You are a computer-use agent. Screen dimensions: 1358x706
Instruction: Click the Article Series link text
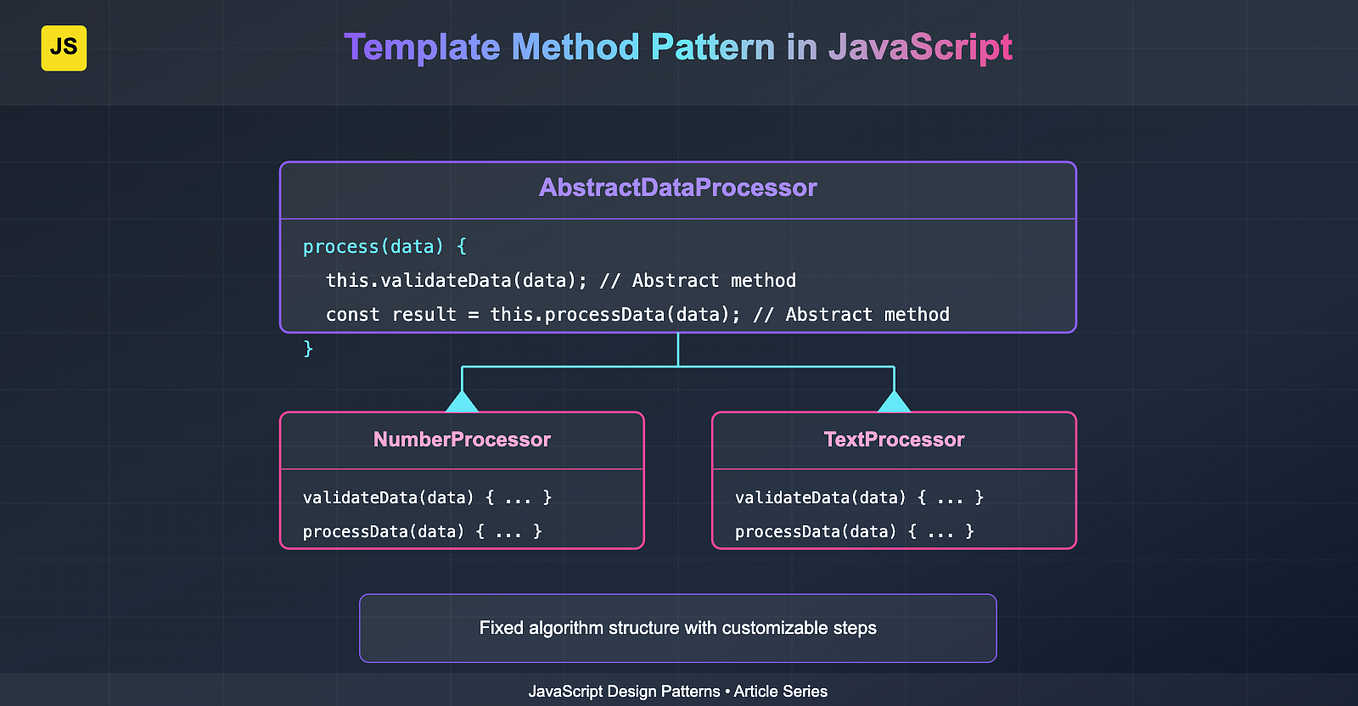[781, 691]
